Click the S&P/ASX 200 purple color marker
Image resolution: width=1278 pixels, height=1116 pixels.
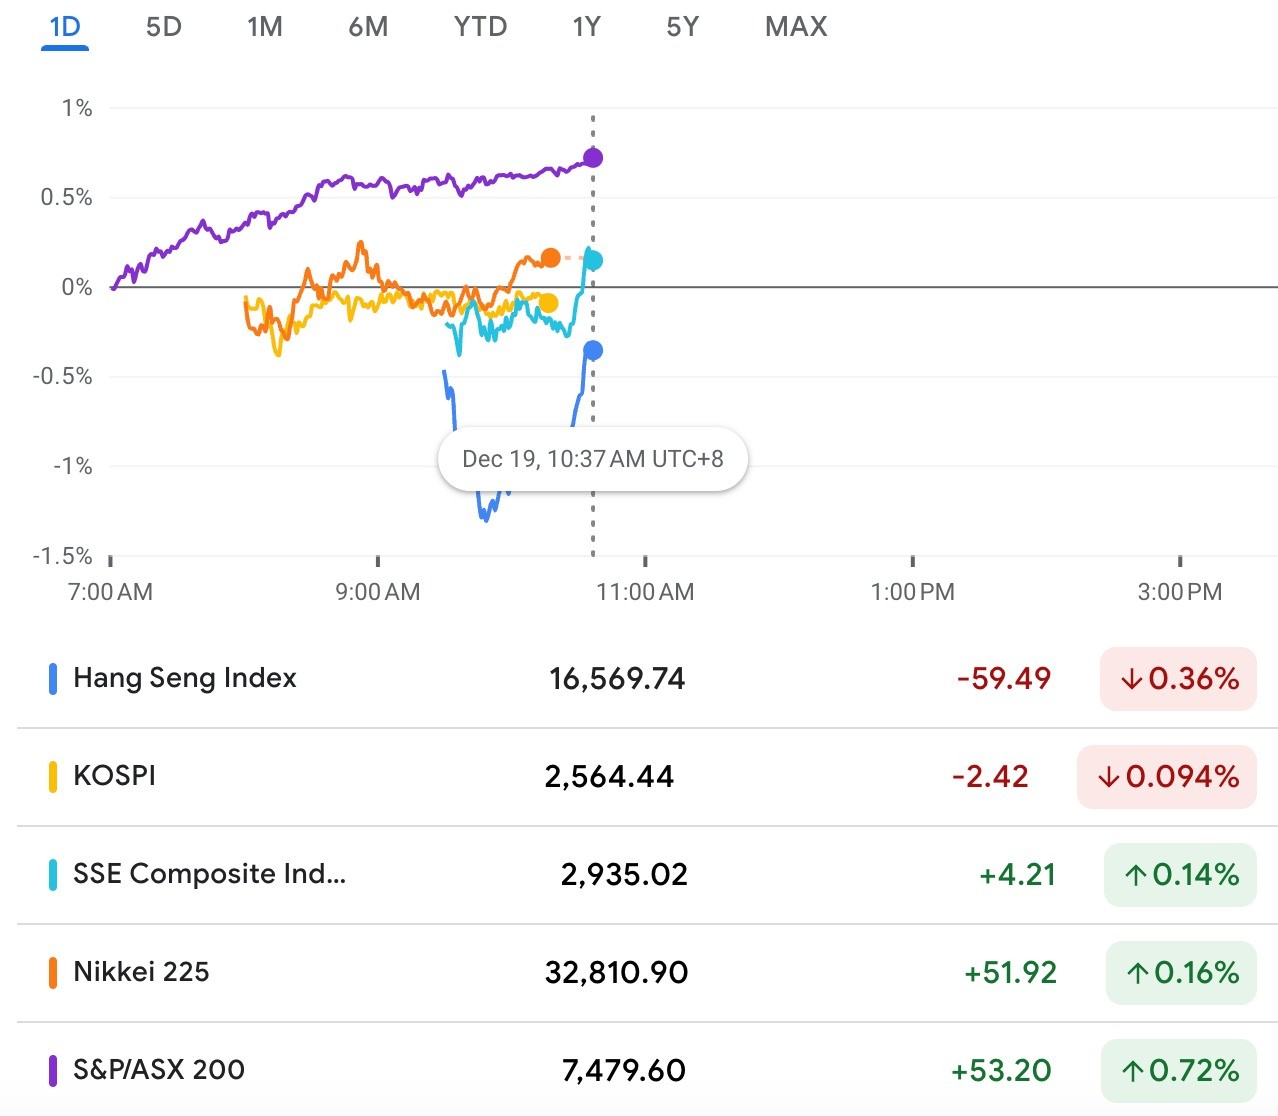coord(53,1070)
